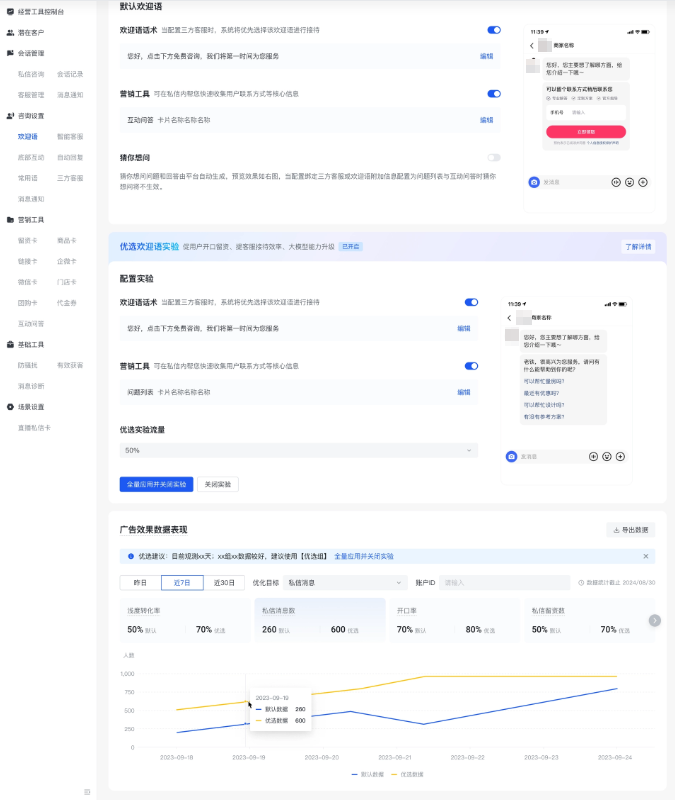Viewport: 675px width, 800px height.
Task: Tap camera icon in experiment preview
Action: point(511,457)
